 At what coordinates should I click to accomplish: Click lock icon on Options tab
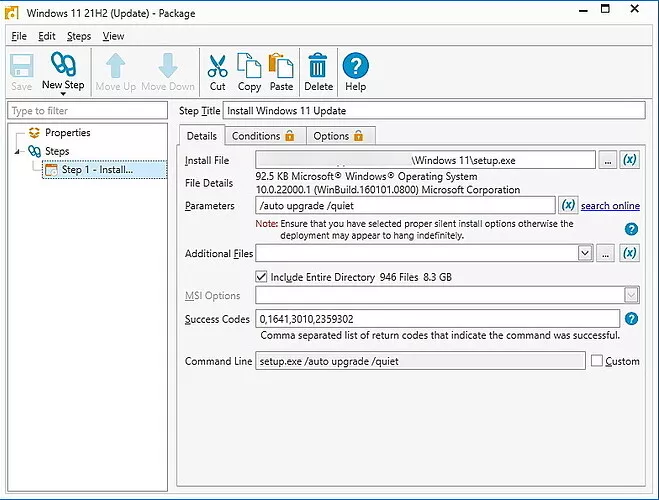[358, 135]
